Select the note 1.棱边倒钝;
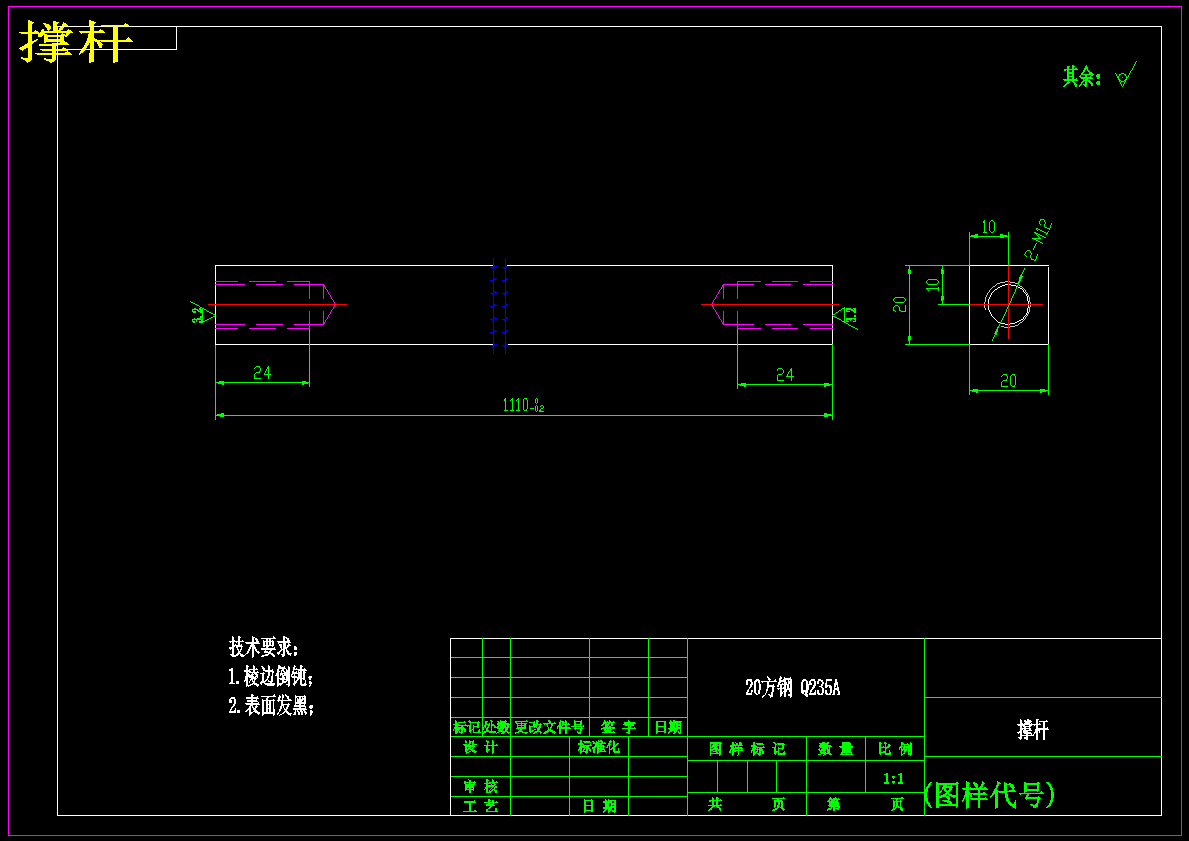 point(271,676)
